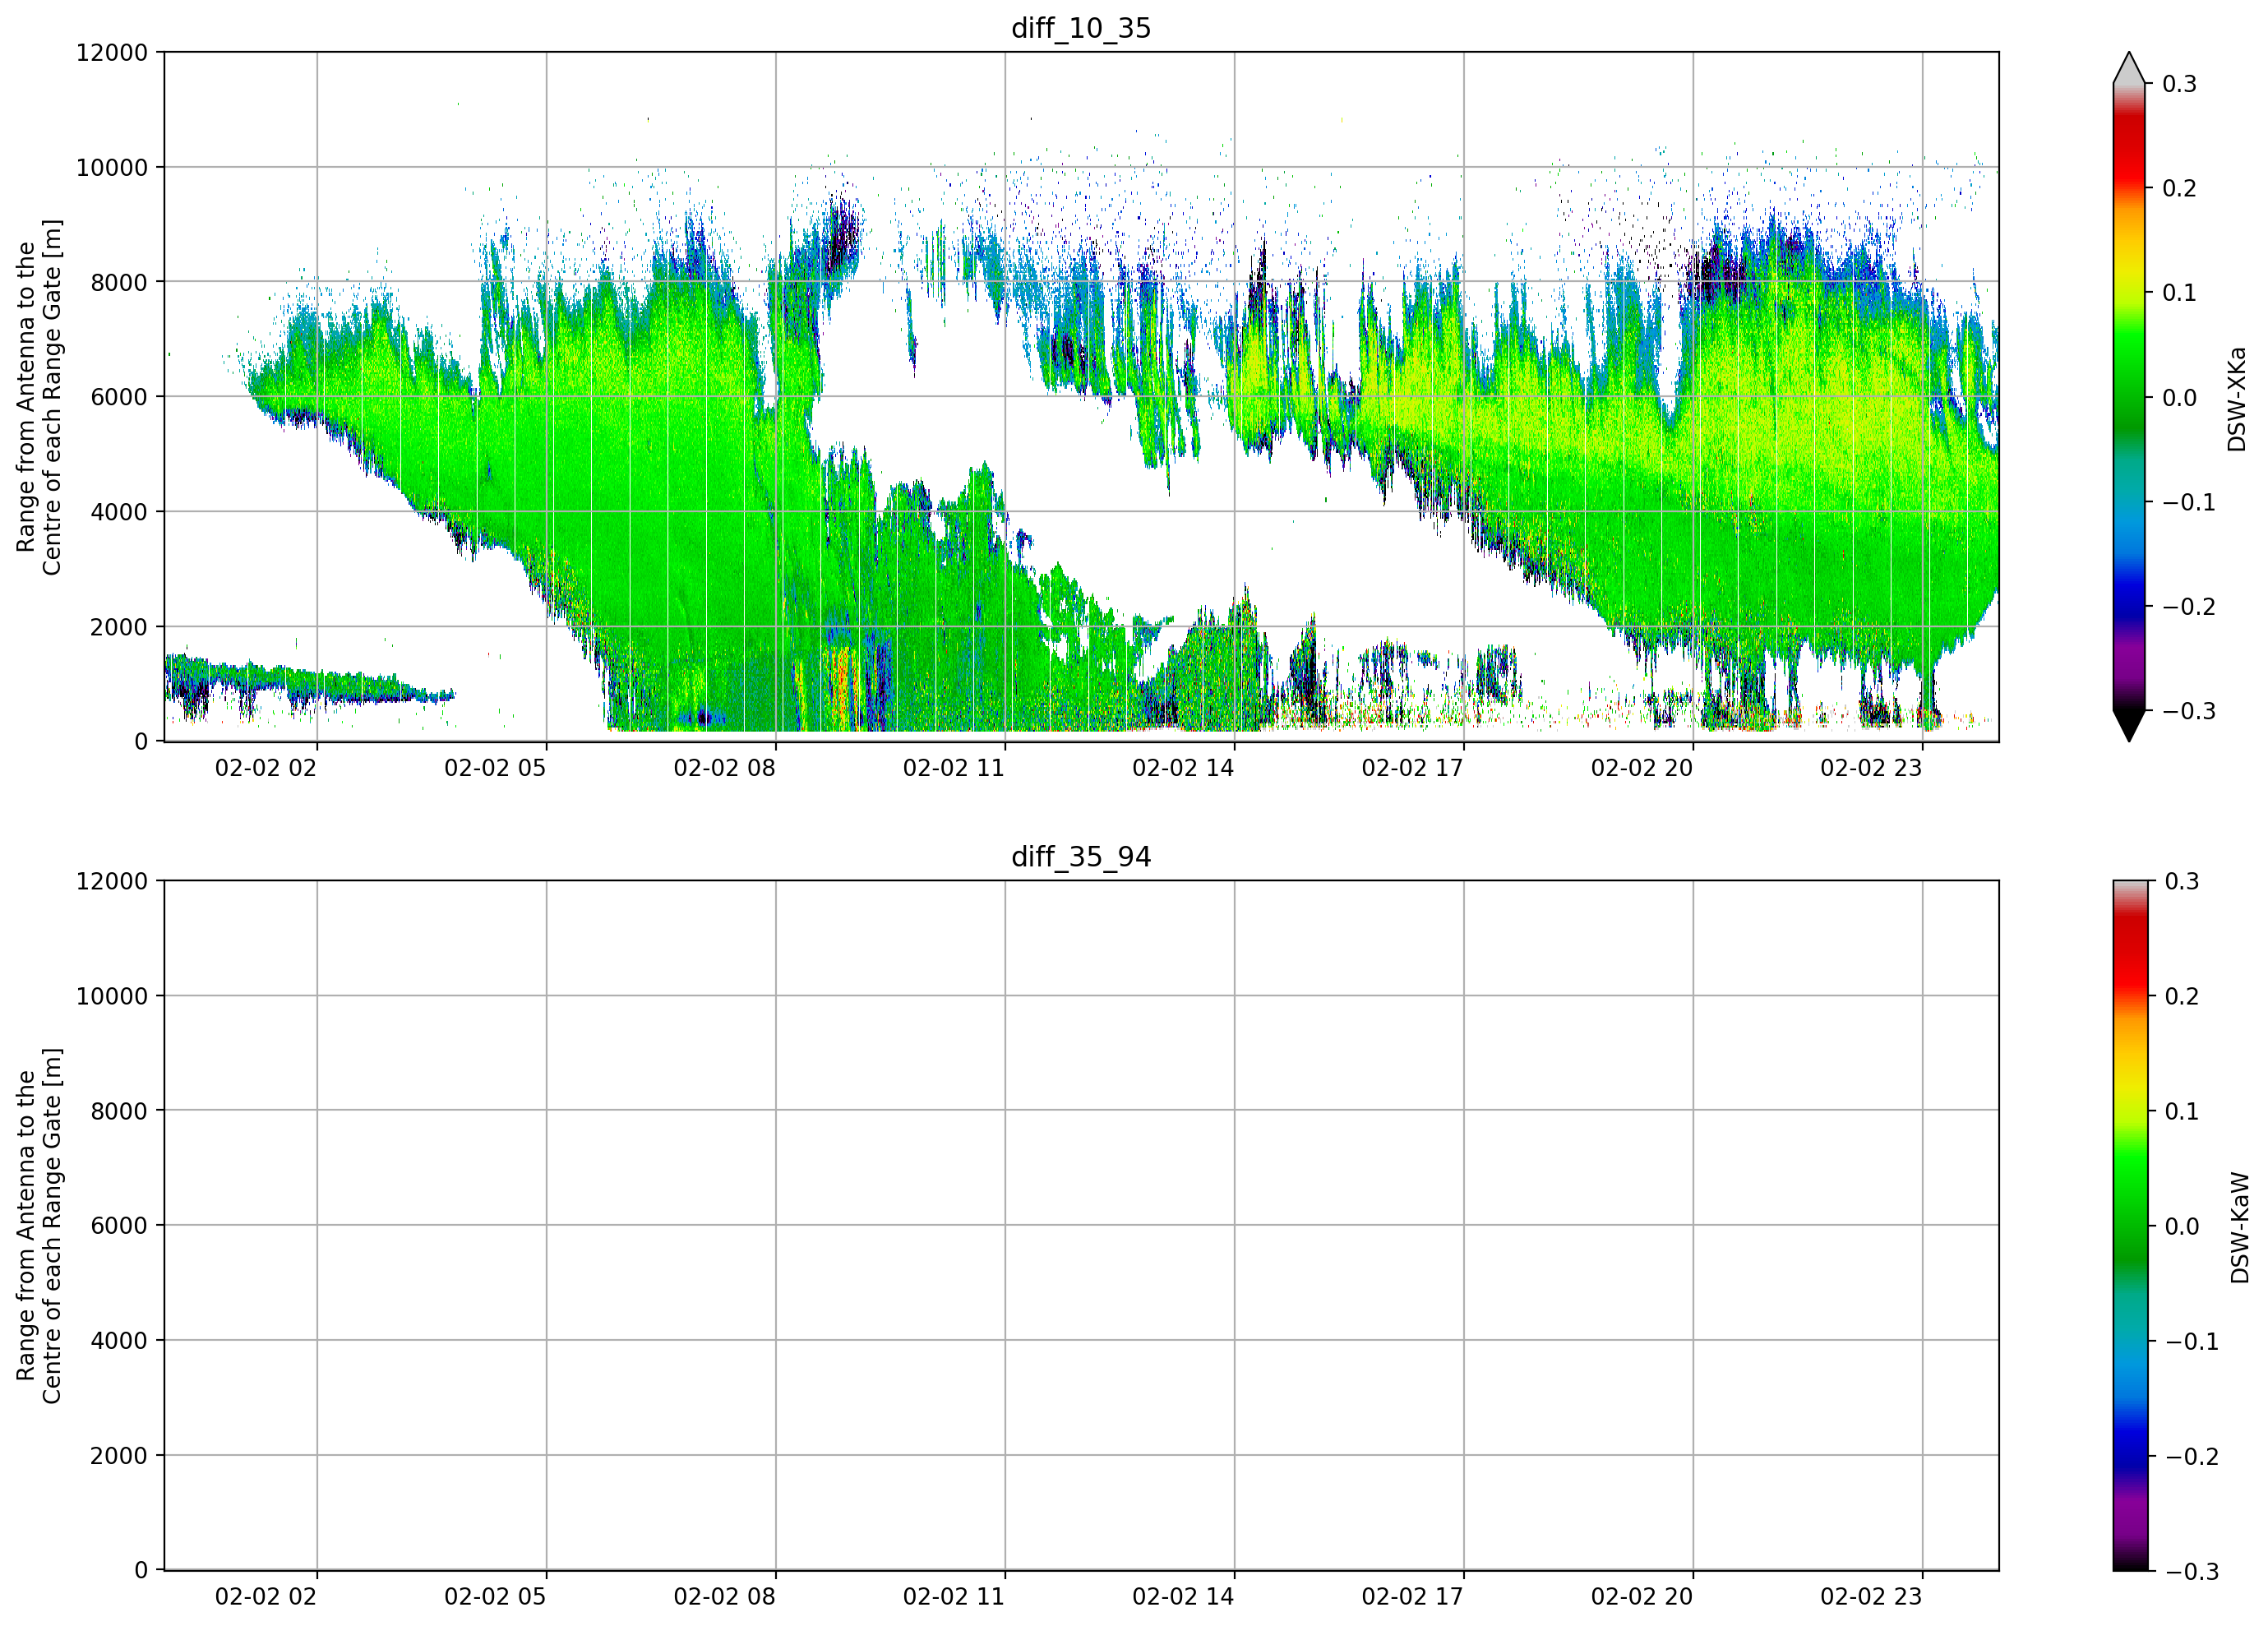Click the diff_35_94 plot title
The width and height of the screenshot is (2268, 1626).
coord(1081,857)
